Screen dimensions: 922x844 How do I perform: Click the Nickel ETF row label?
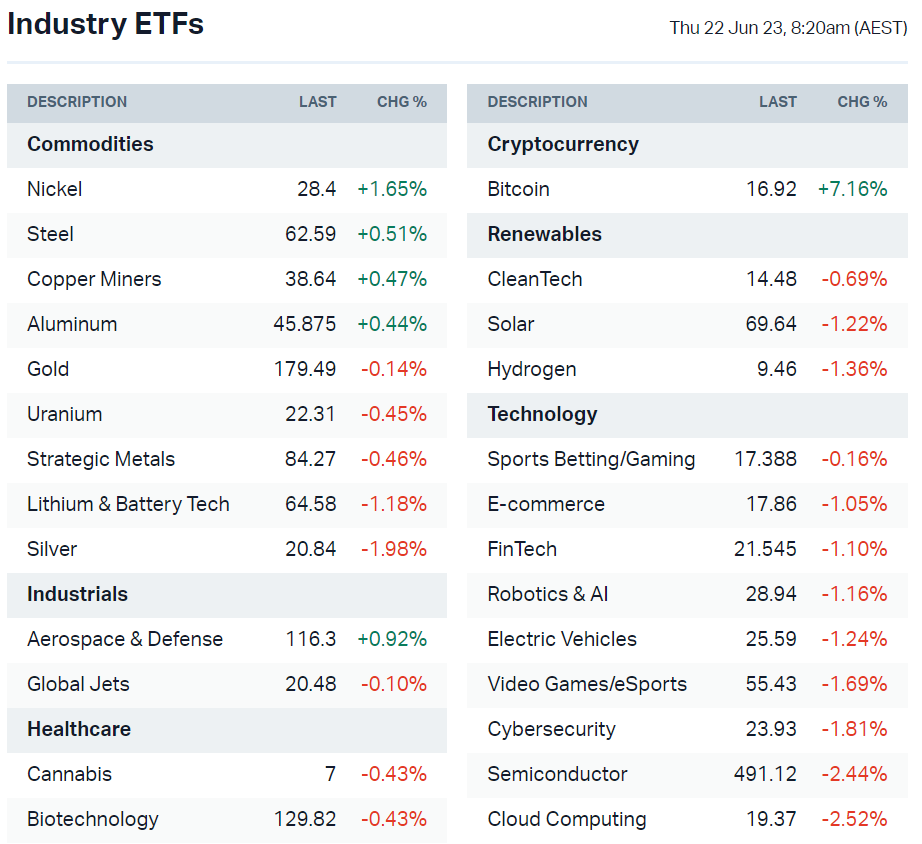point(55,189)
